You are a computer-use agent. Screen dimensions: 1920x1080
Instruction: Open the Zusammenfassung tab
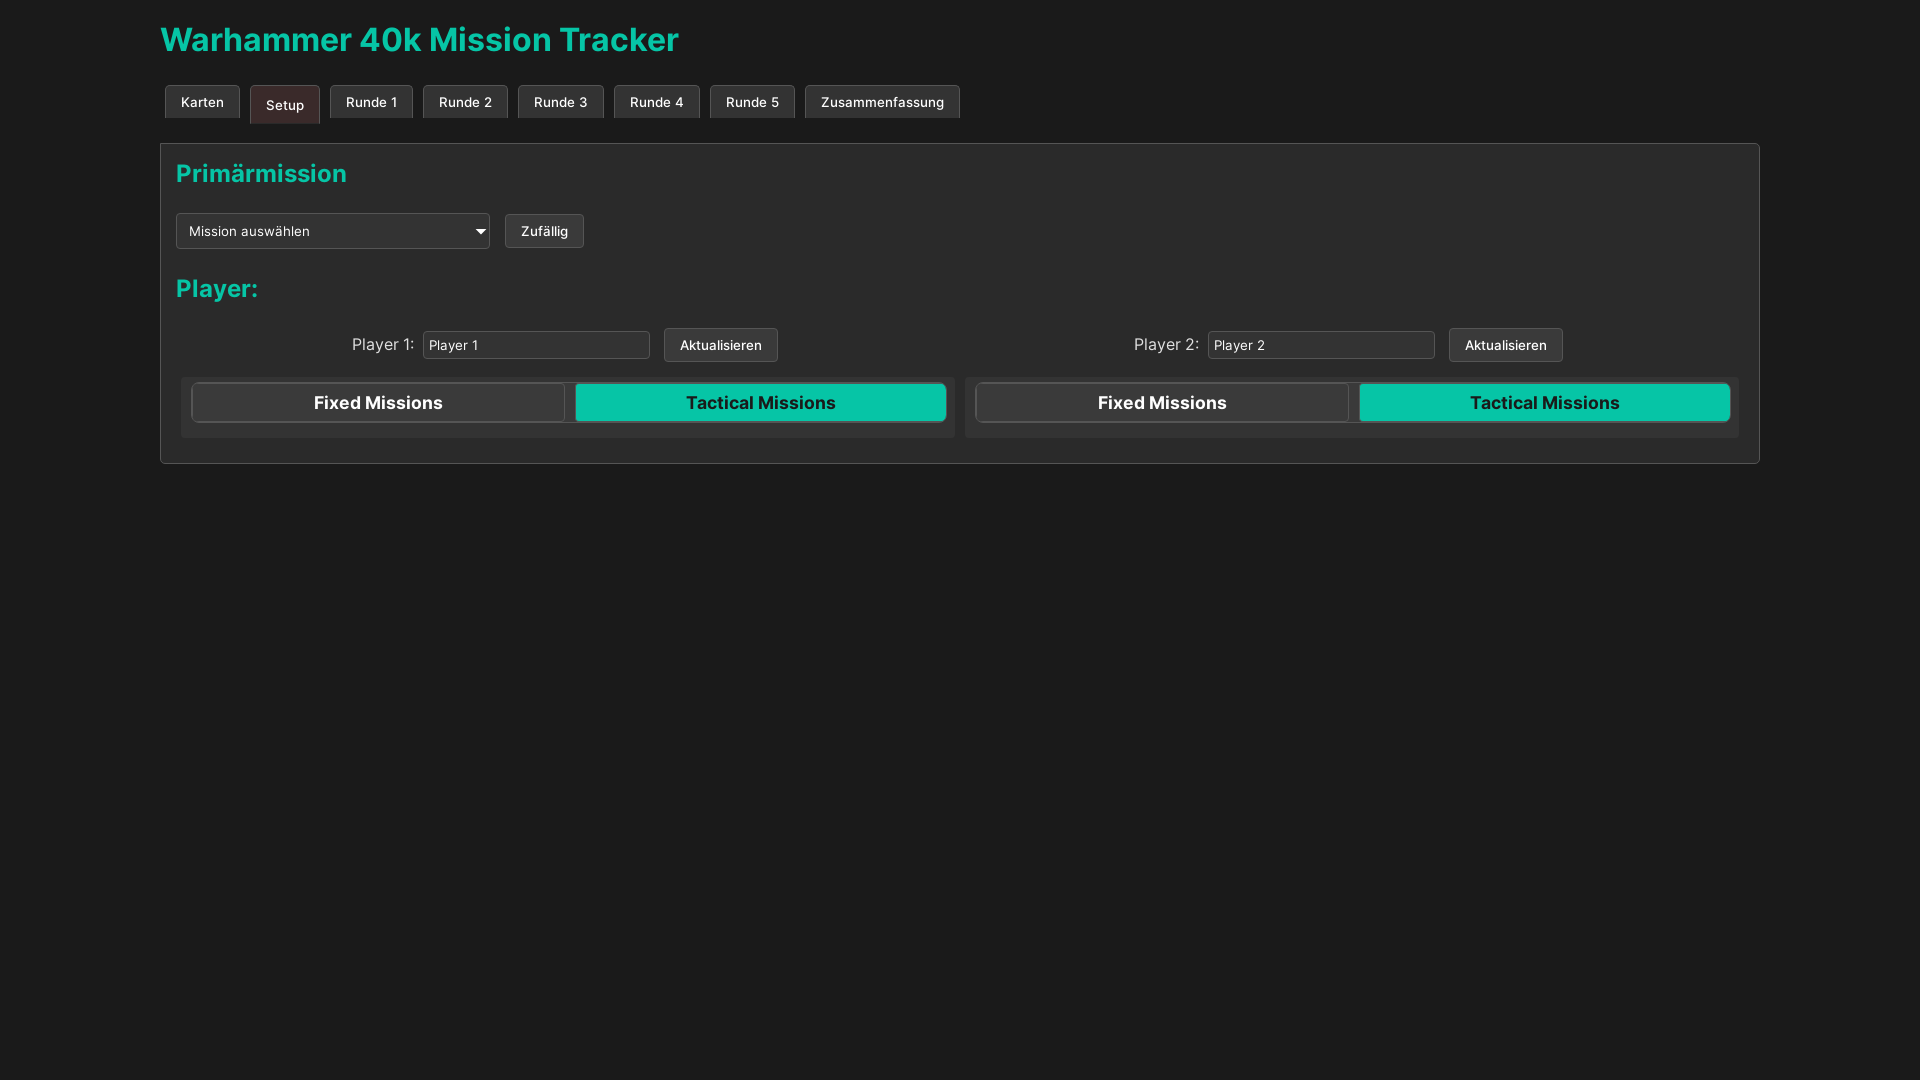pyautogui.click(x=882, y=102)
